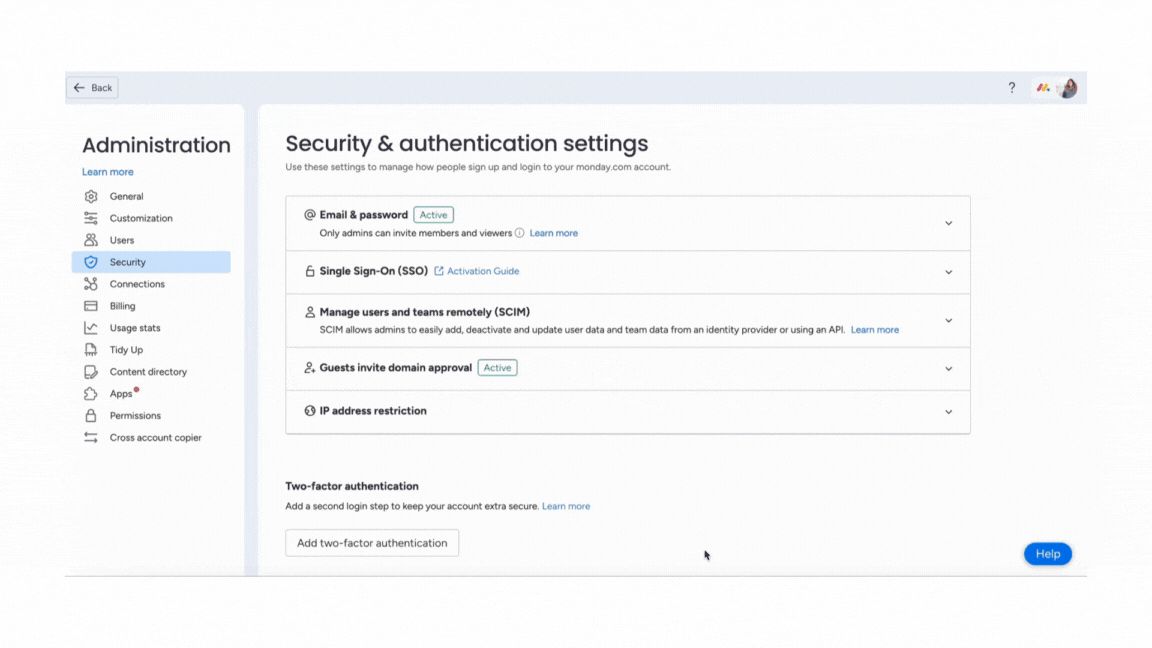The width and height of the screenshot is (1152, 648).
Task: Open the SSO Activation Guide link
Action: (482, 271)
